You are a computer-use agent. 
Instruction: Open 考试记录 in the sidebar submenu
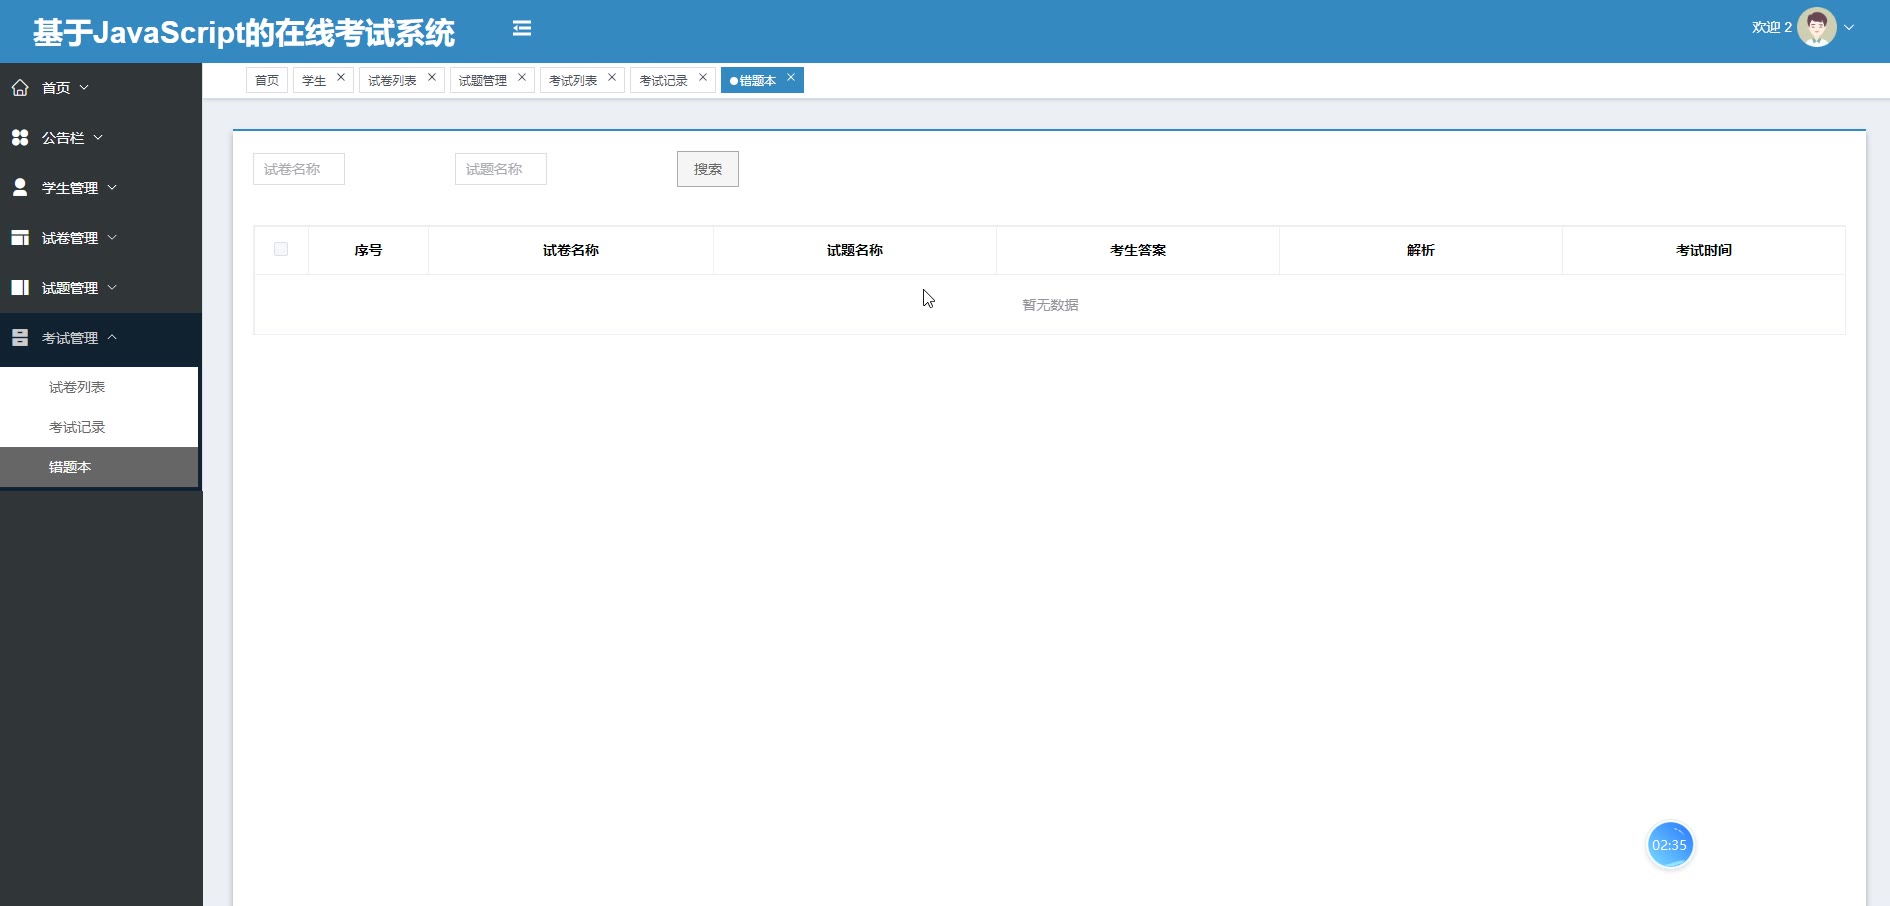point(99,427)
